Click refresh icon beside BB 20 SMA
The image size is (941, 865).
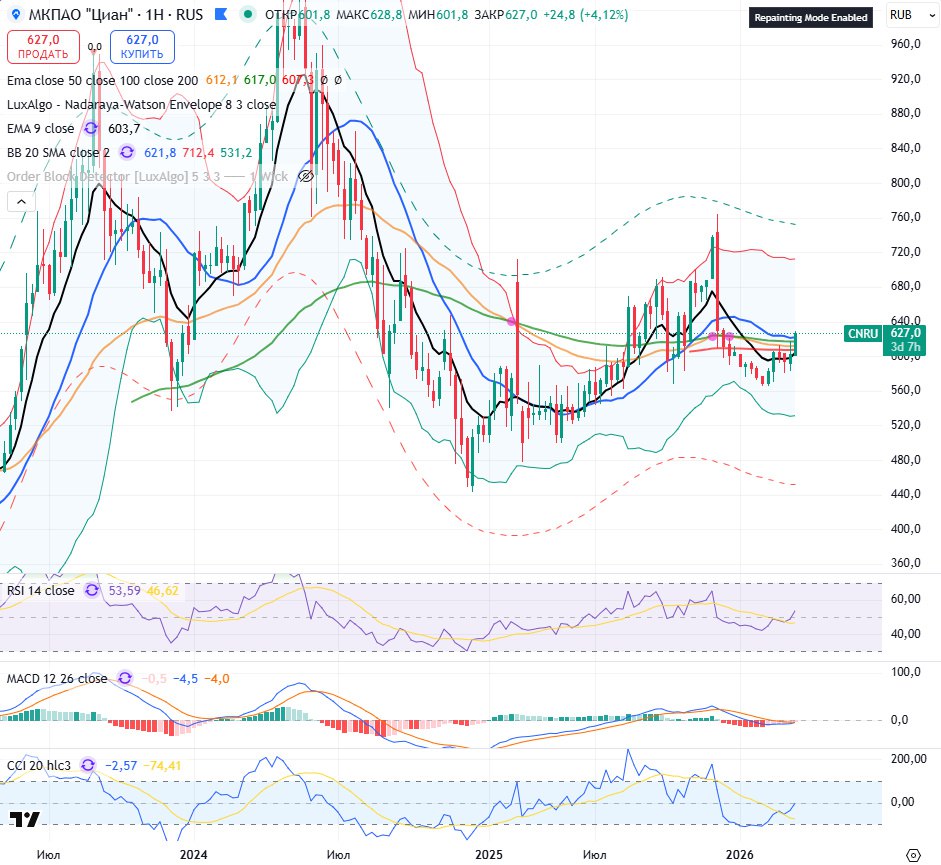[x=127, y=152]
